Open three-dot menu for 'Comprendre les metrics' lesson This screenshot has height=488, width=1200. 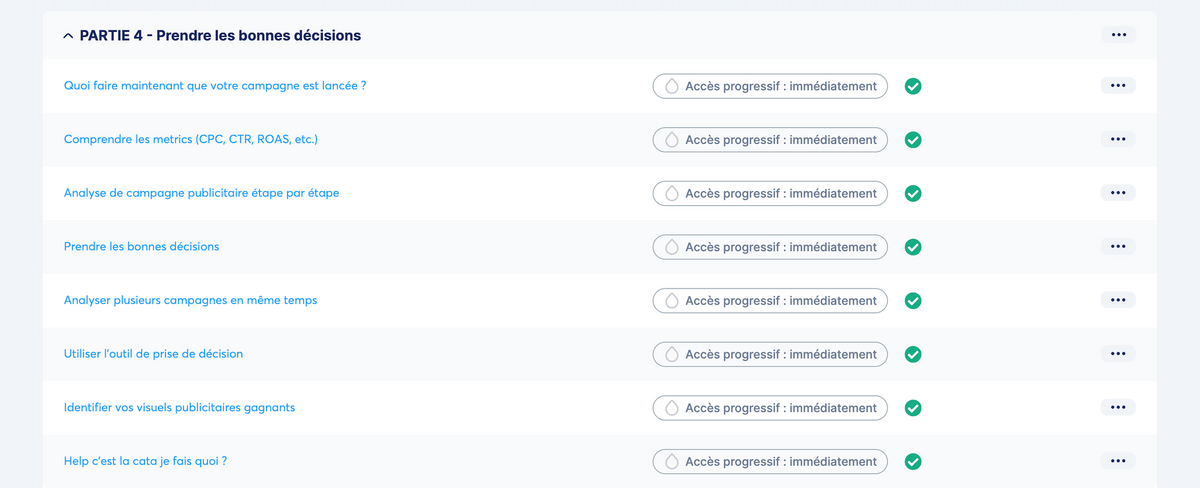click(1118, 139)
